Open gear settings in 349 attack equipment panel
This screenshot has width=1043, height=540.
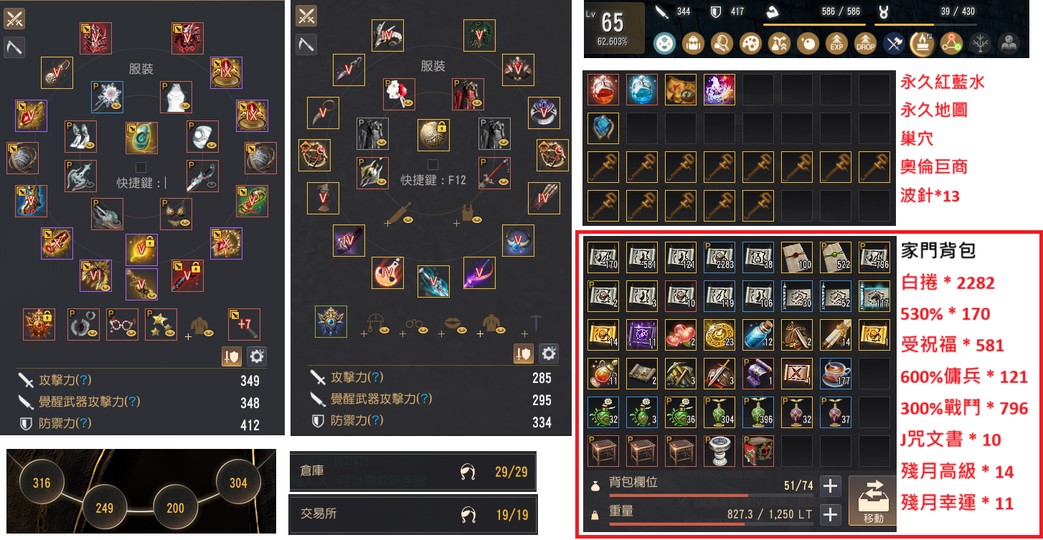point(256,356)
